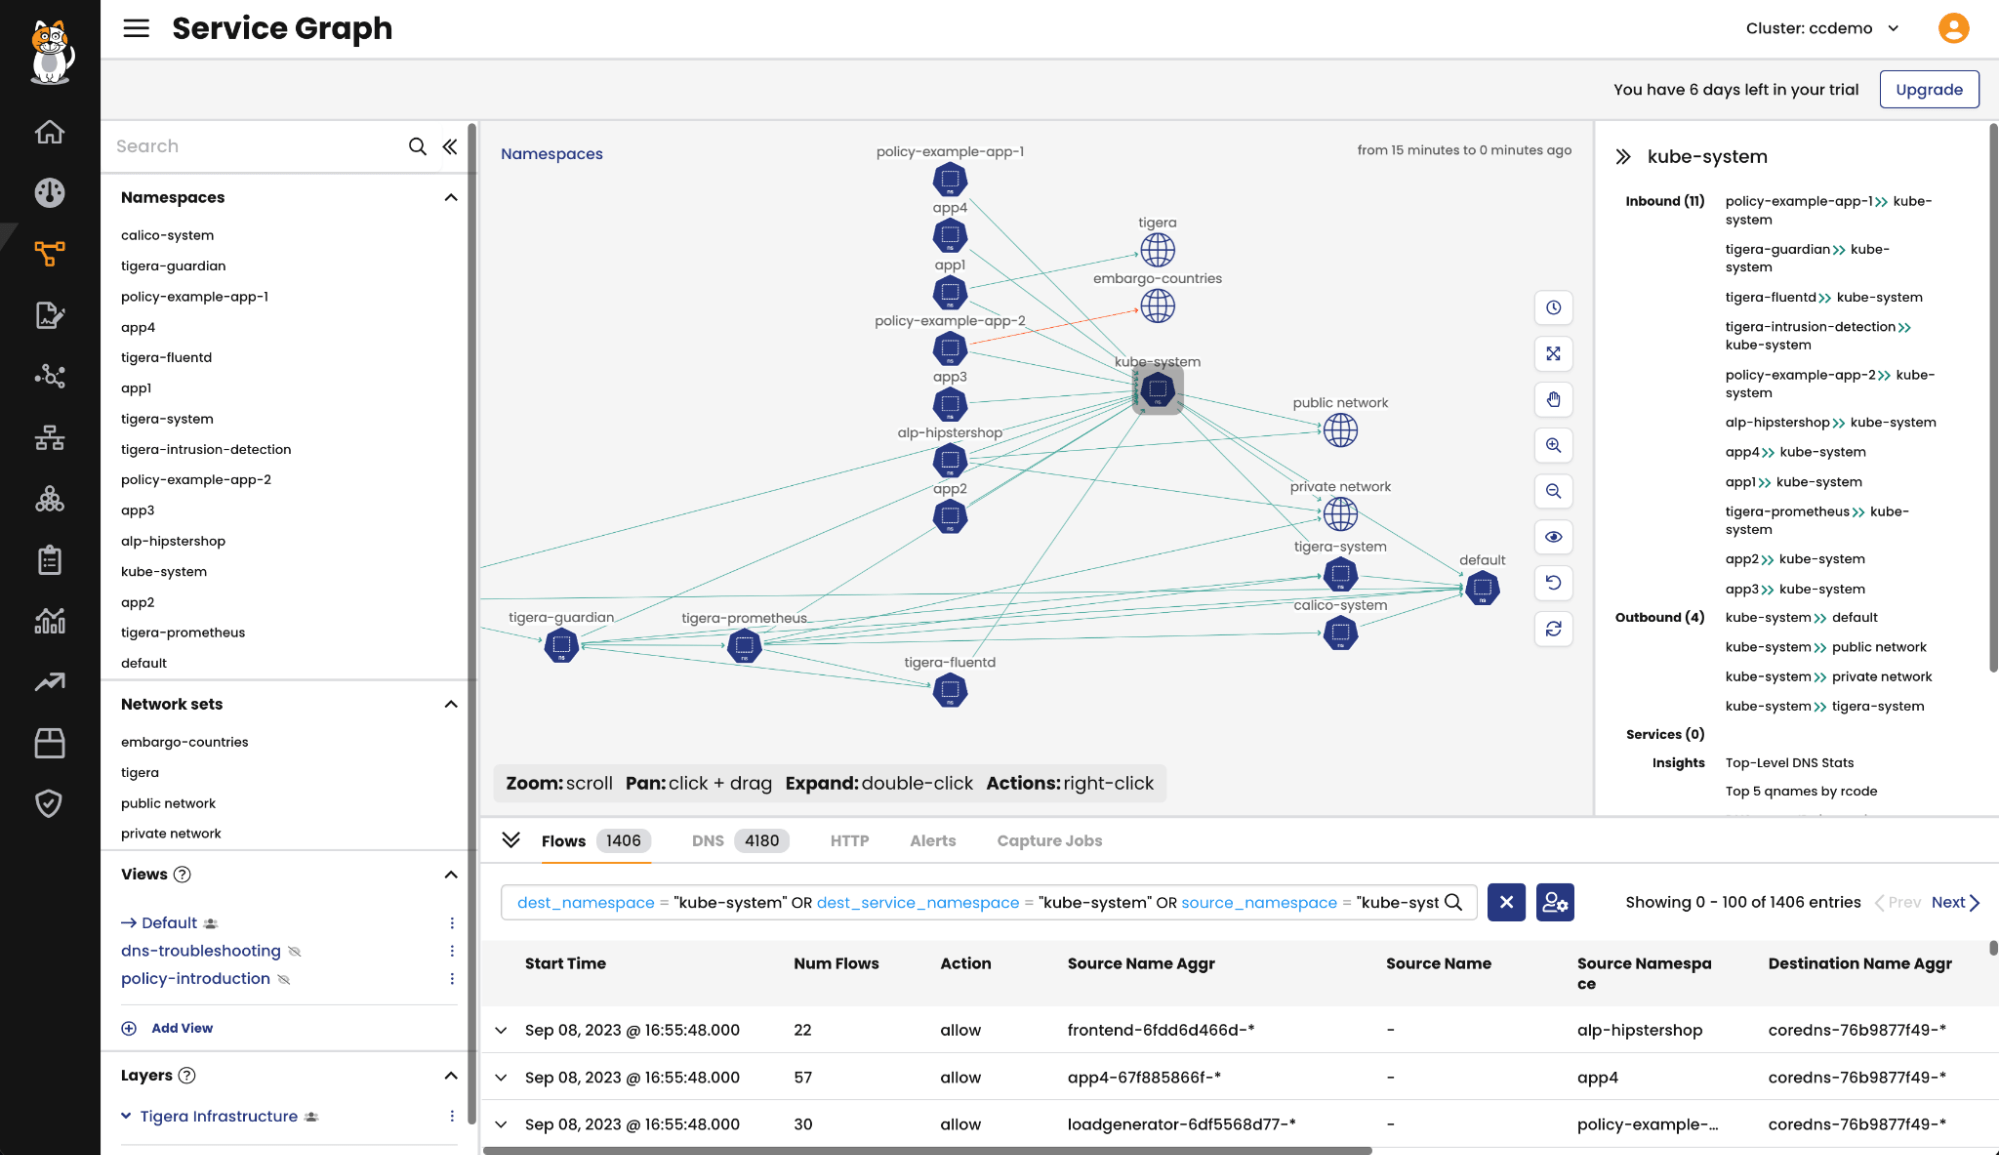This screenshot has height=1155, width=1999.
Task: Refresh the service graph
Action: pos(1553,629)
